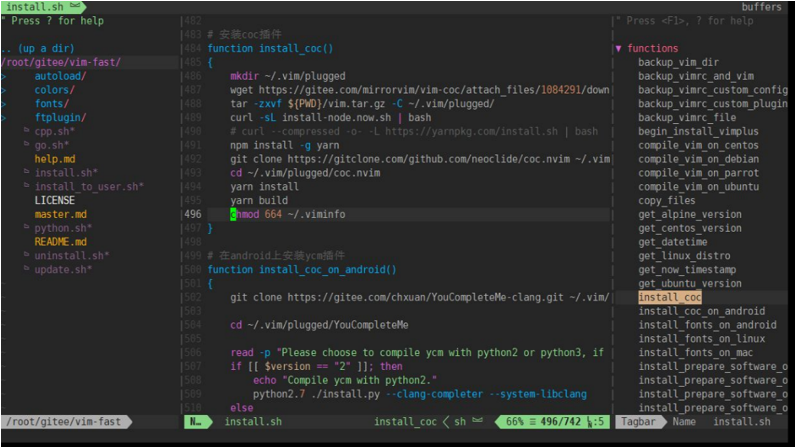Jump to get_now_timestamp in Tagbar
795x447 pixels.
(687, 269)
